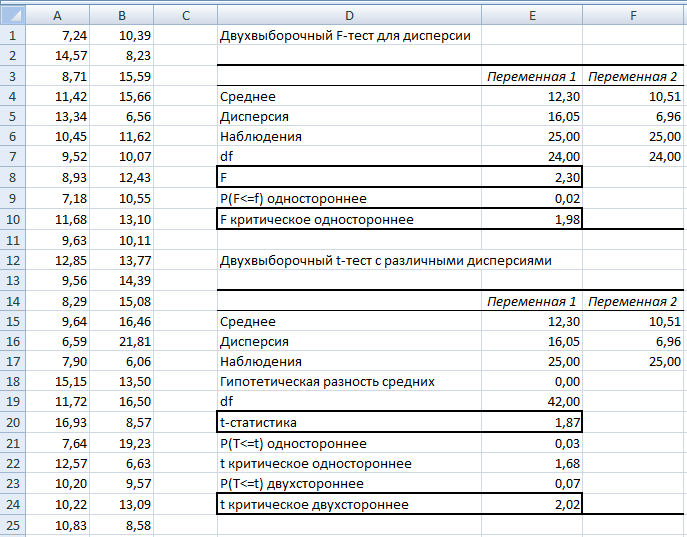Click 'Дисперсия' label in row 16
Screen dimensions: 687x537
[x=254, y=342]
